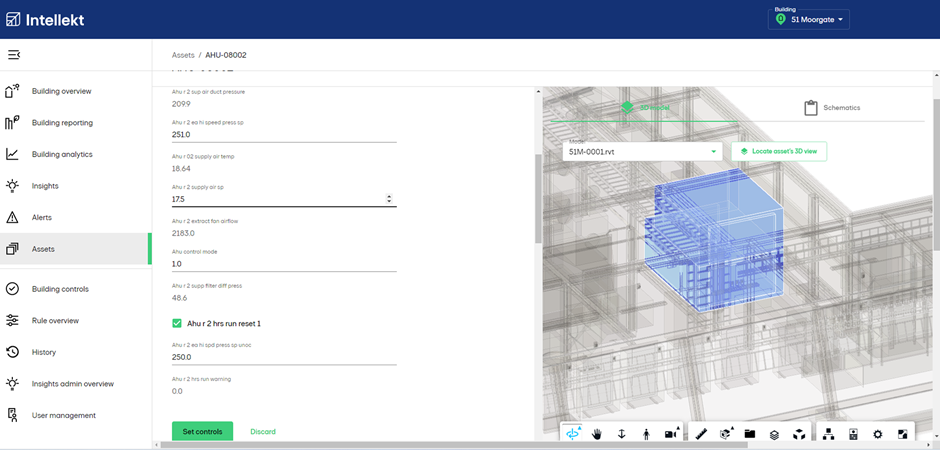Uncheck Ahu r 2 hrs run reset 1

[177, 324]
